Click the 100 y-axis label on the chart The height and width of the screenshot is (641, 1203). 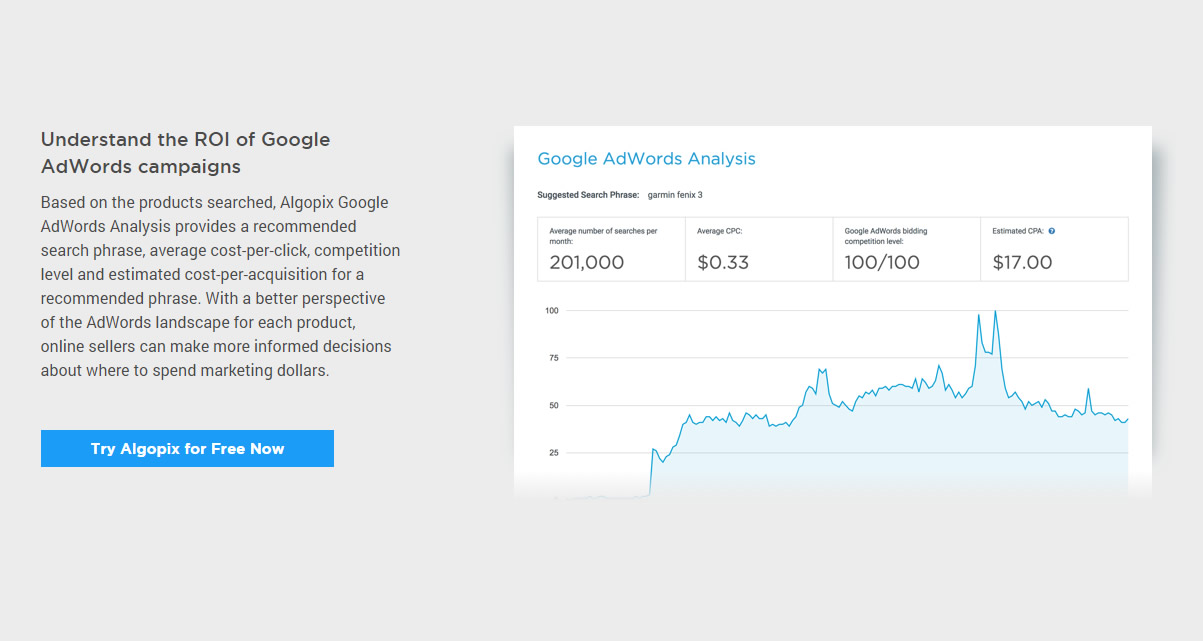(x=551, y=311)
